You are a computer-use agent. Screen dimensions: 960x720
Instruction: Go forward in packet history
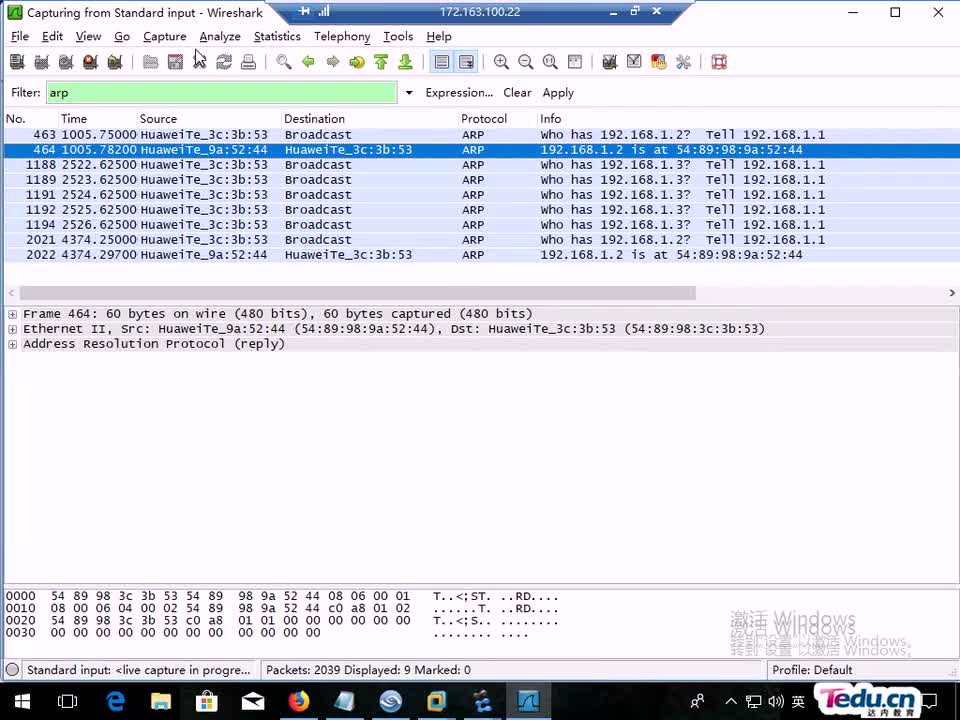[332, 62]
